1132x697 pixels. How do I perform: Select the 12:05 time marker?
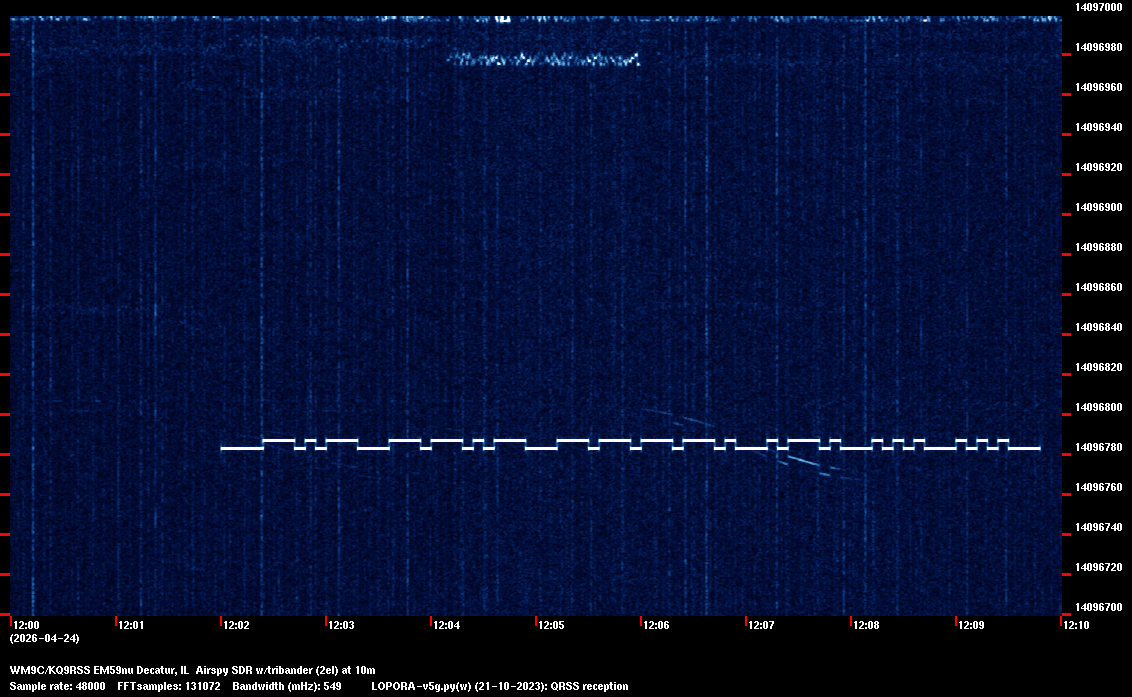pos(551,626)
